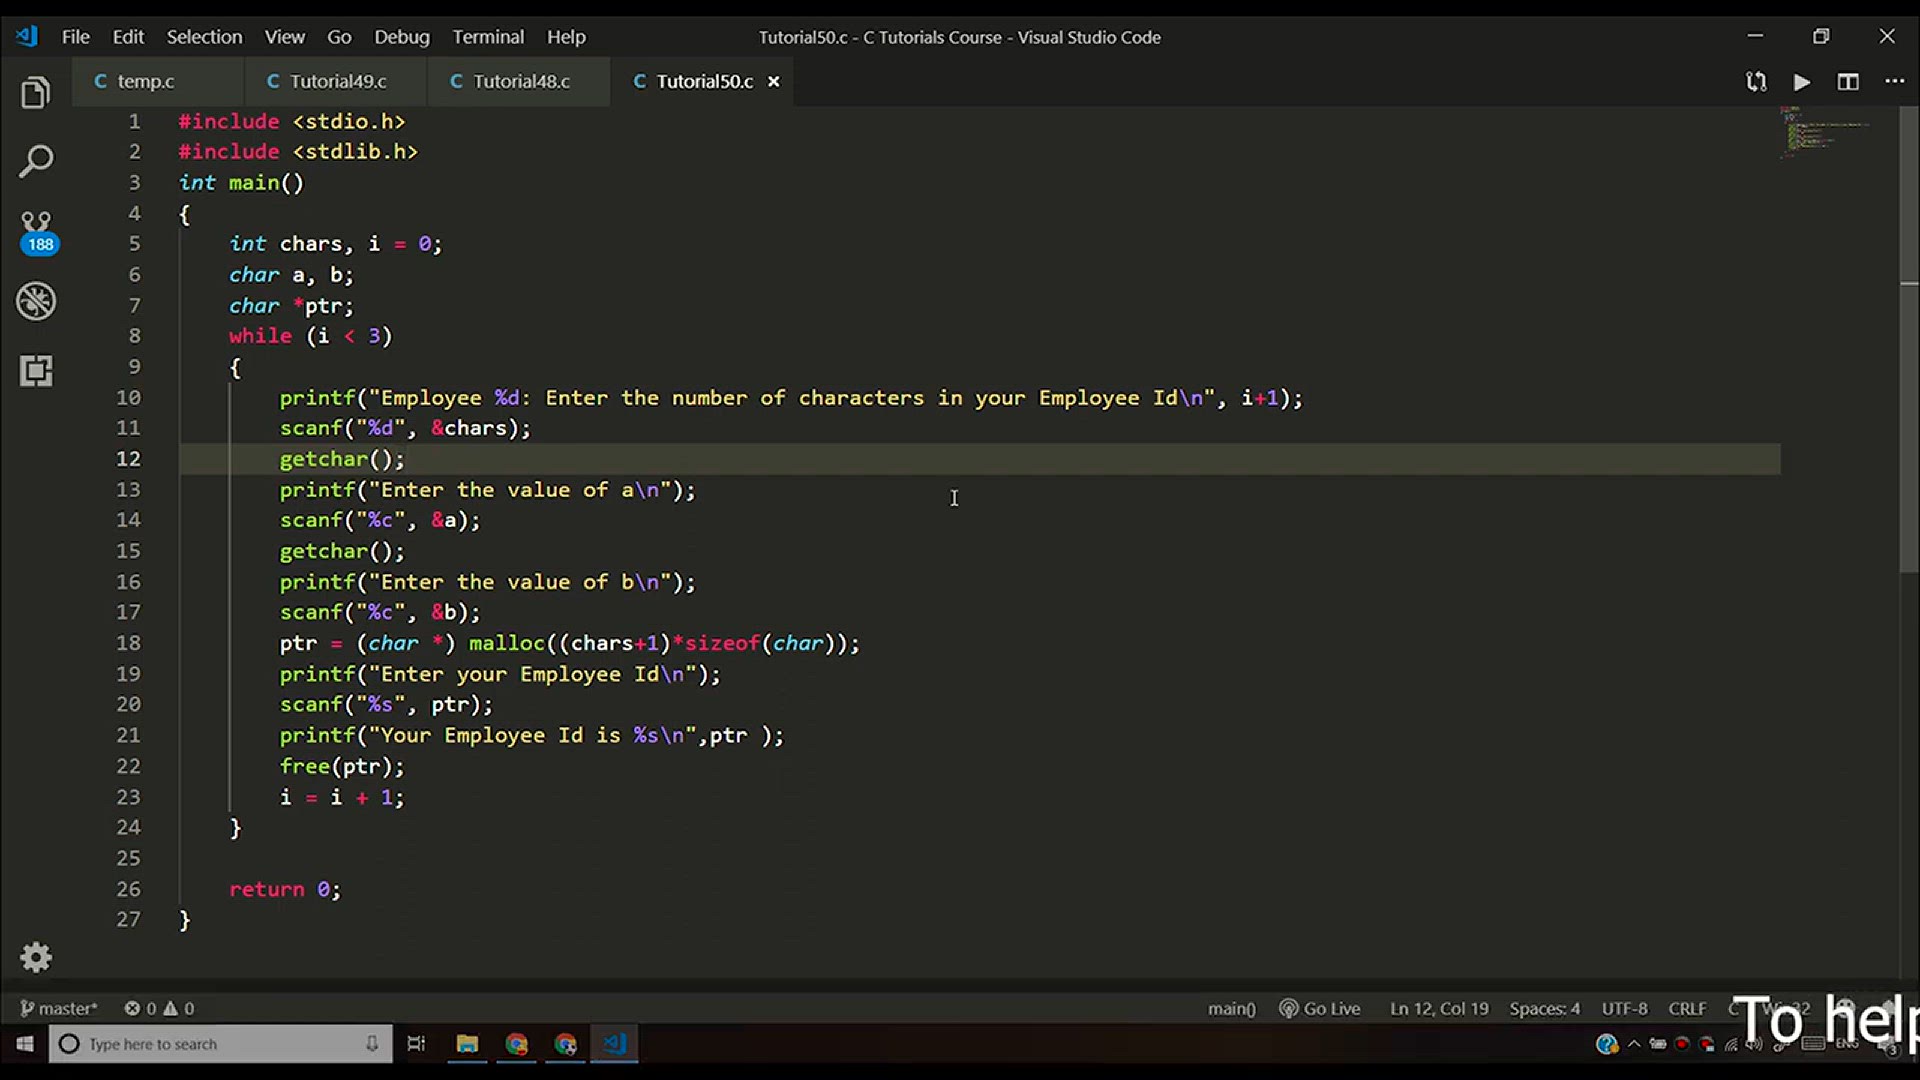The width and height of the screenshot is (1920, 1080).
Task: Run code with the play triangle icon
Action: click(x=1802, y=82)
